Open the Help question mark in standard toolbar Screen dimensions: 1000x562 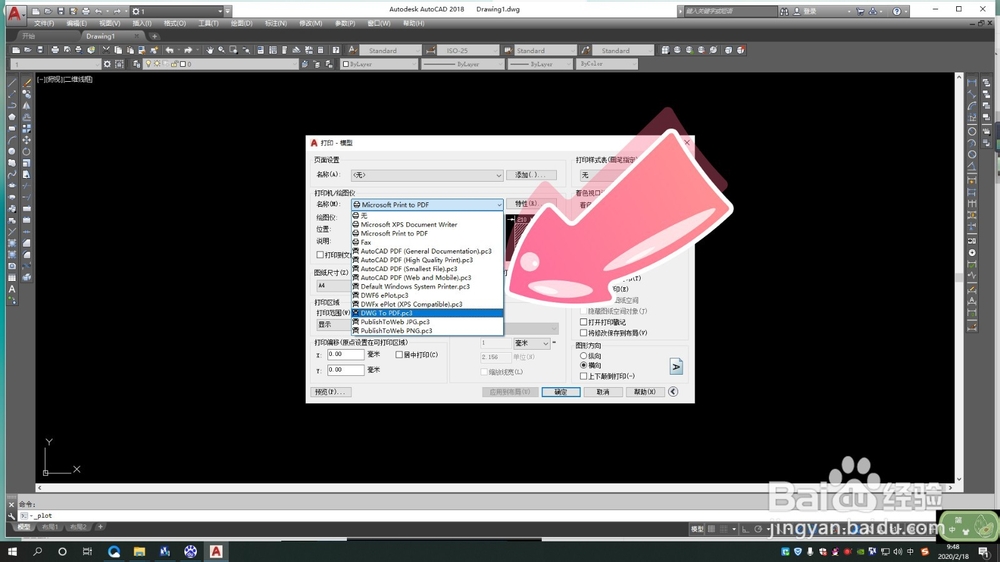tap(335, 50)
